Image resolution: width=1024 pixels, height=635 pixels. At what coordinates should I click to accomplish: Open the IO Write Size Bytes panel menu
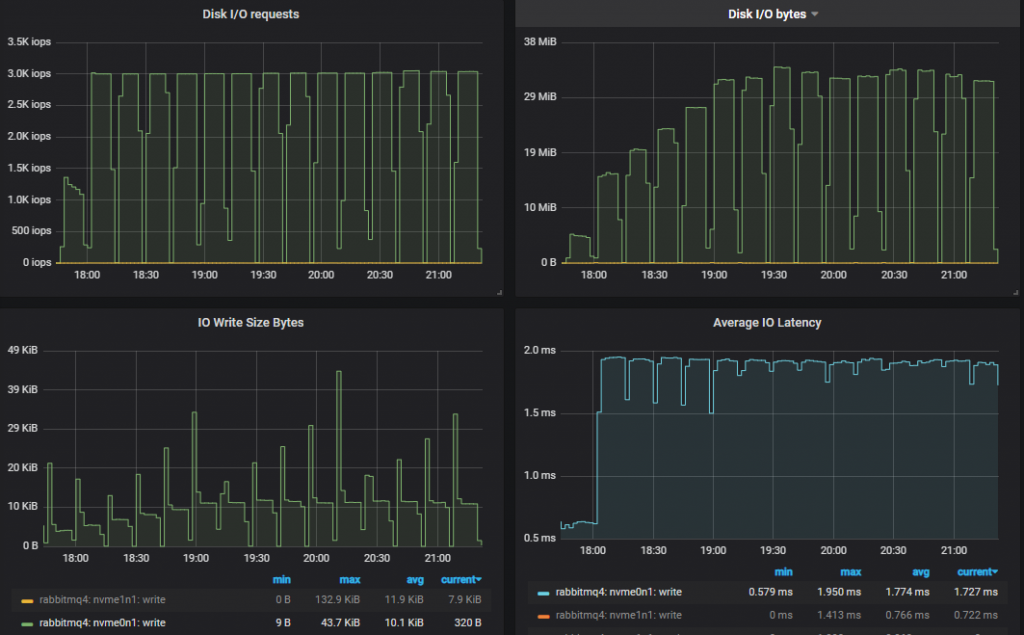250,322
